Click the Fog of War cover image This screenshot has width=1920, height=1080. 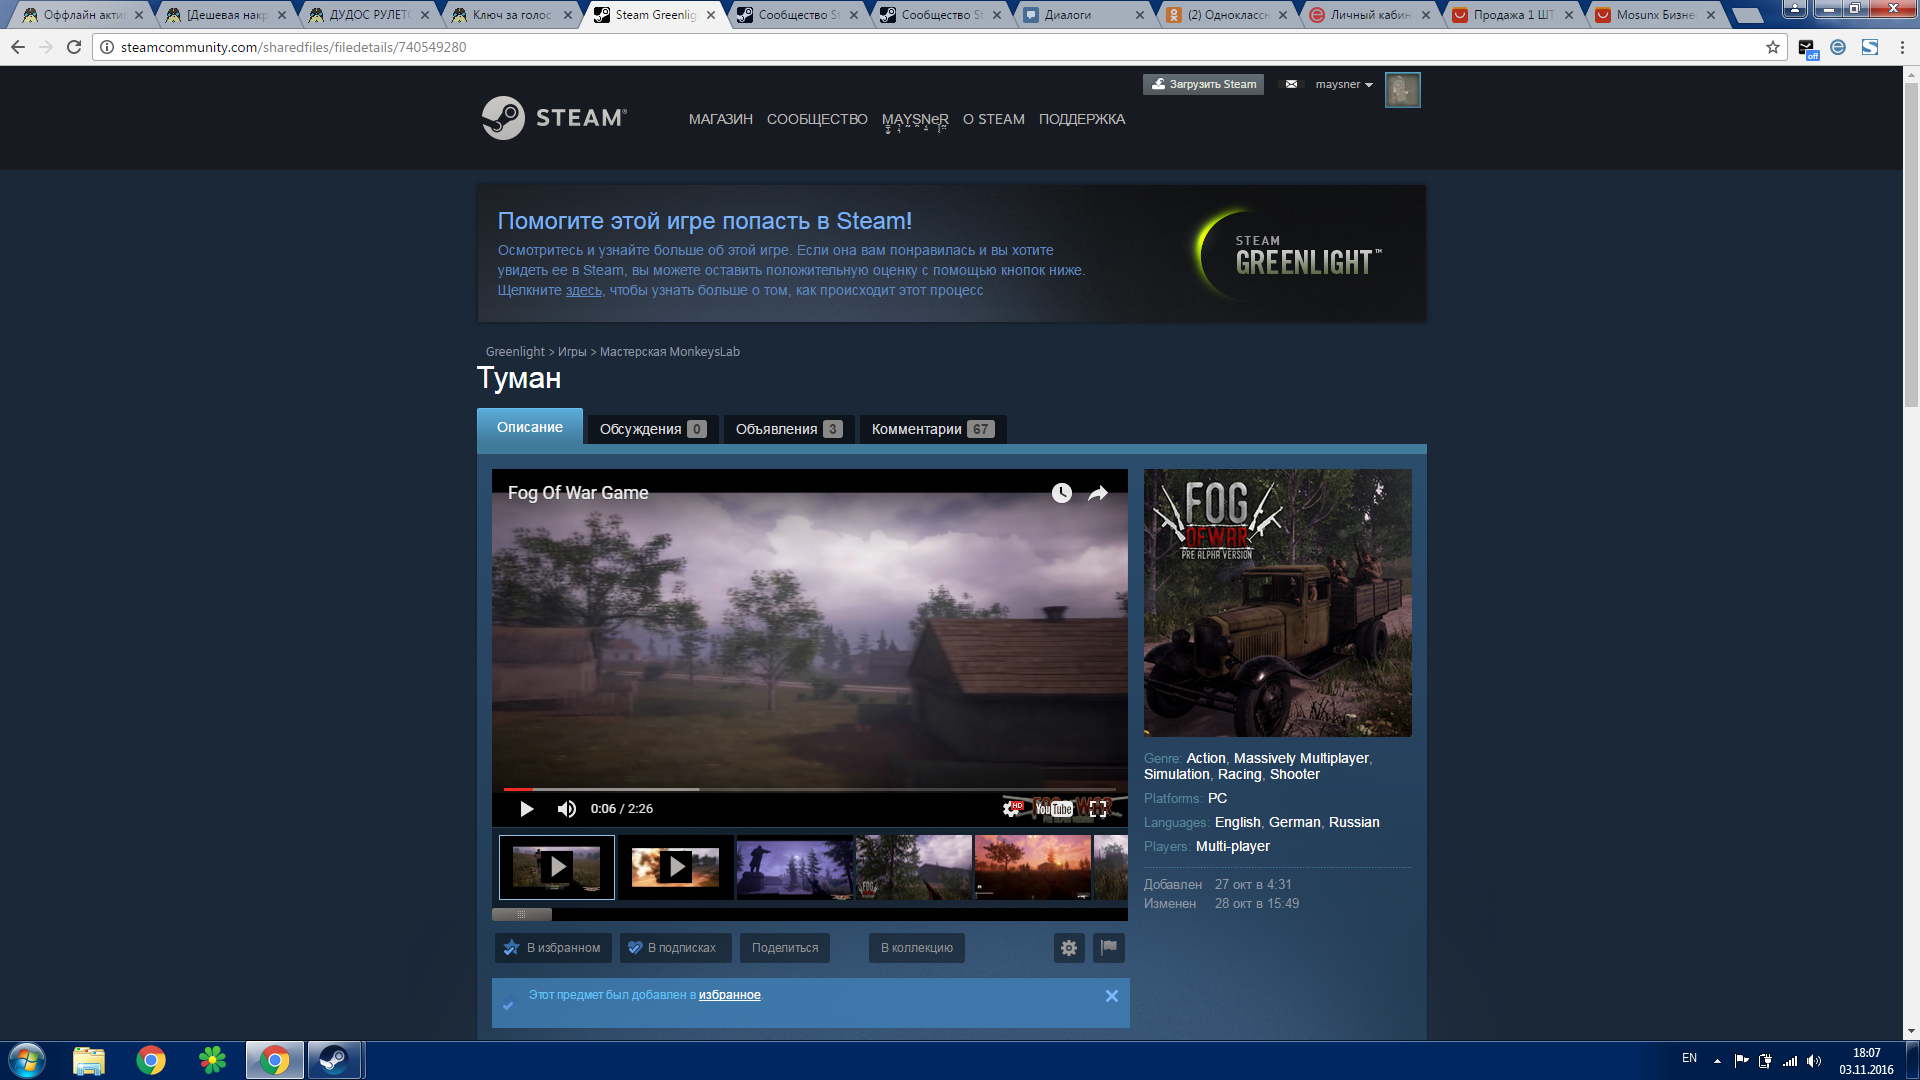(1278, 603)
